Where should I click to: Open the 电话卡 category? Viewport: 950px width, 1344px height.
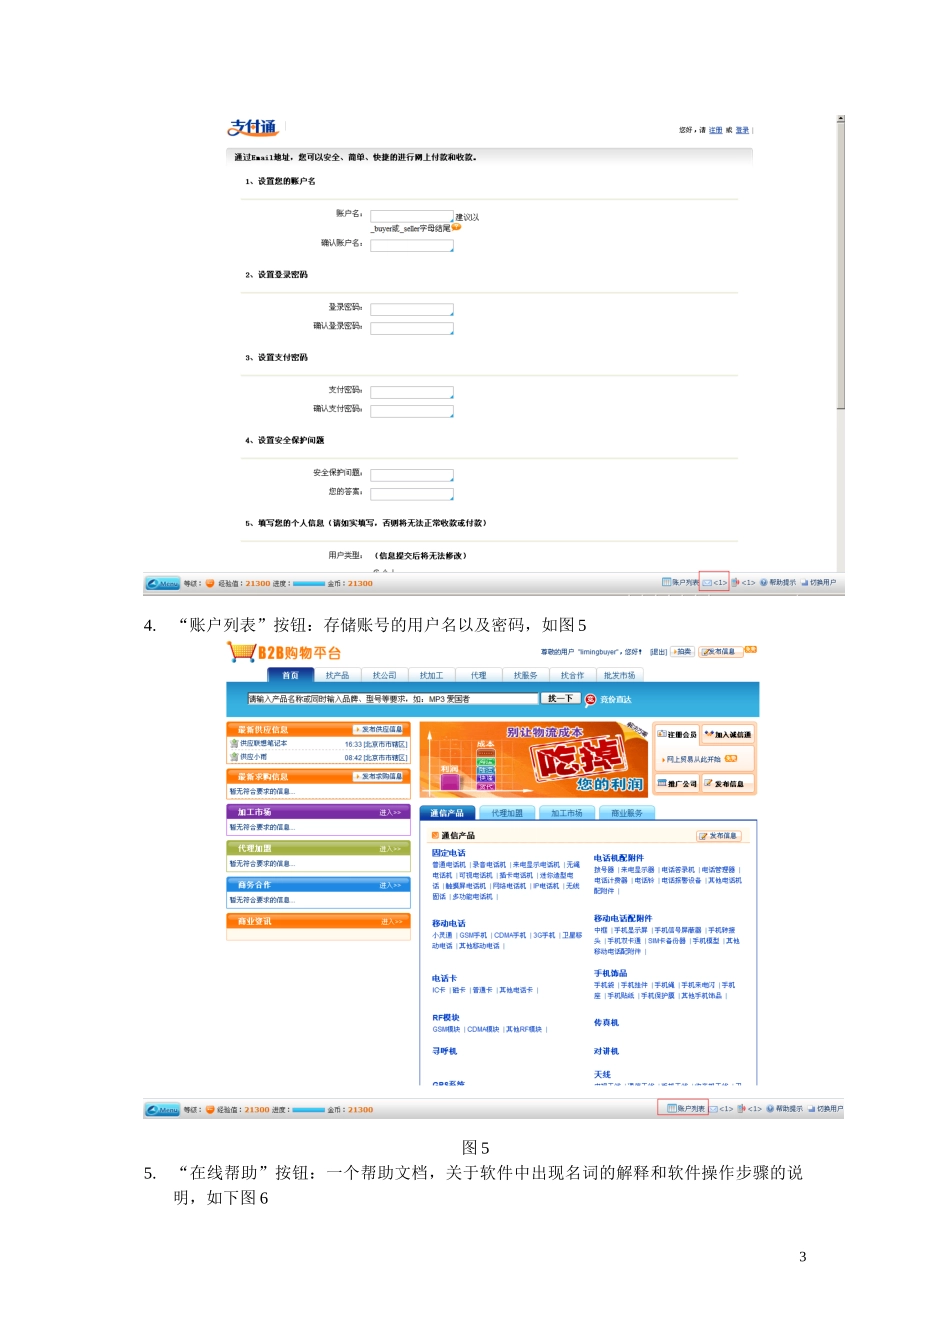tap(444, 978)
